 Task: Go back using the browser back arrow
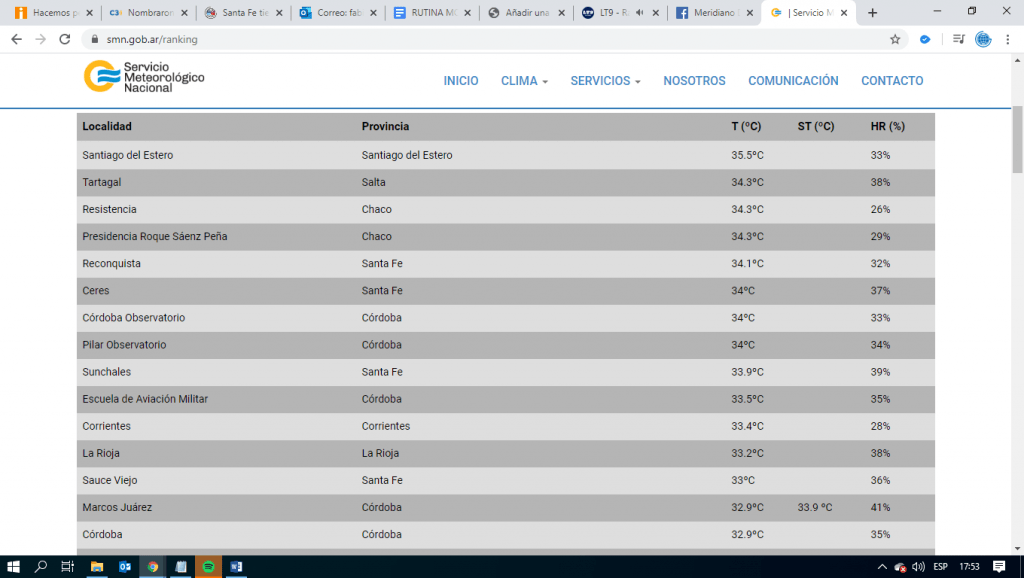click(x=16, y=39)
